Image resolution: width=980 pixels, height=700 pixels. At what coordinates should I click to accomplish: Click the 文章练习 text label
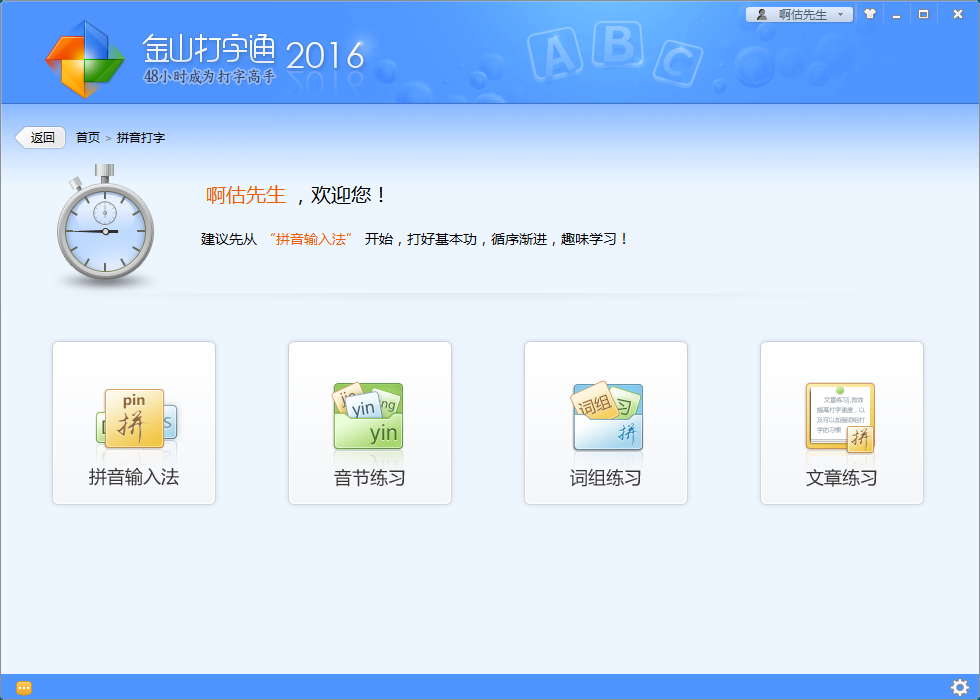(841, 478)
